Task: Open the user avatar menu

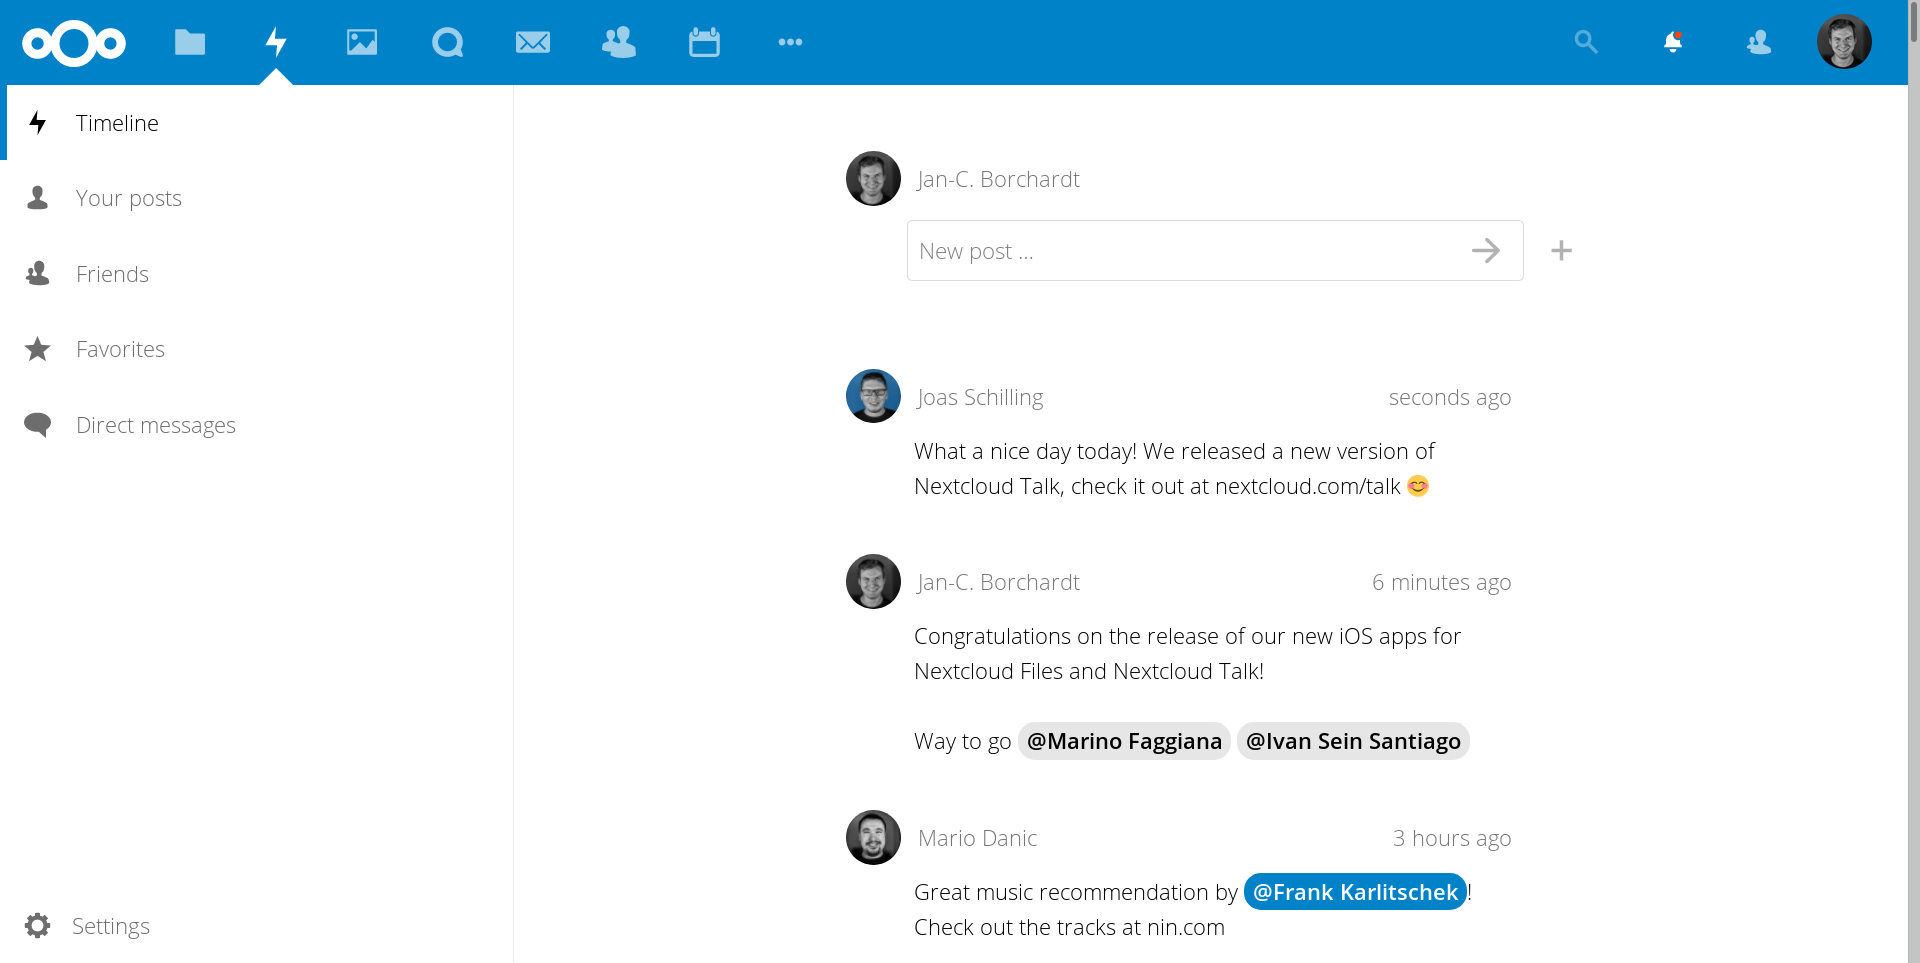Action: [1843, 42]
